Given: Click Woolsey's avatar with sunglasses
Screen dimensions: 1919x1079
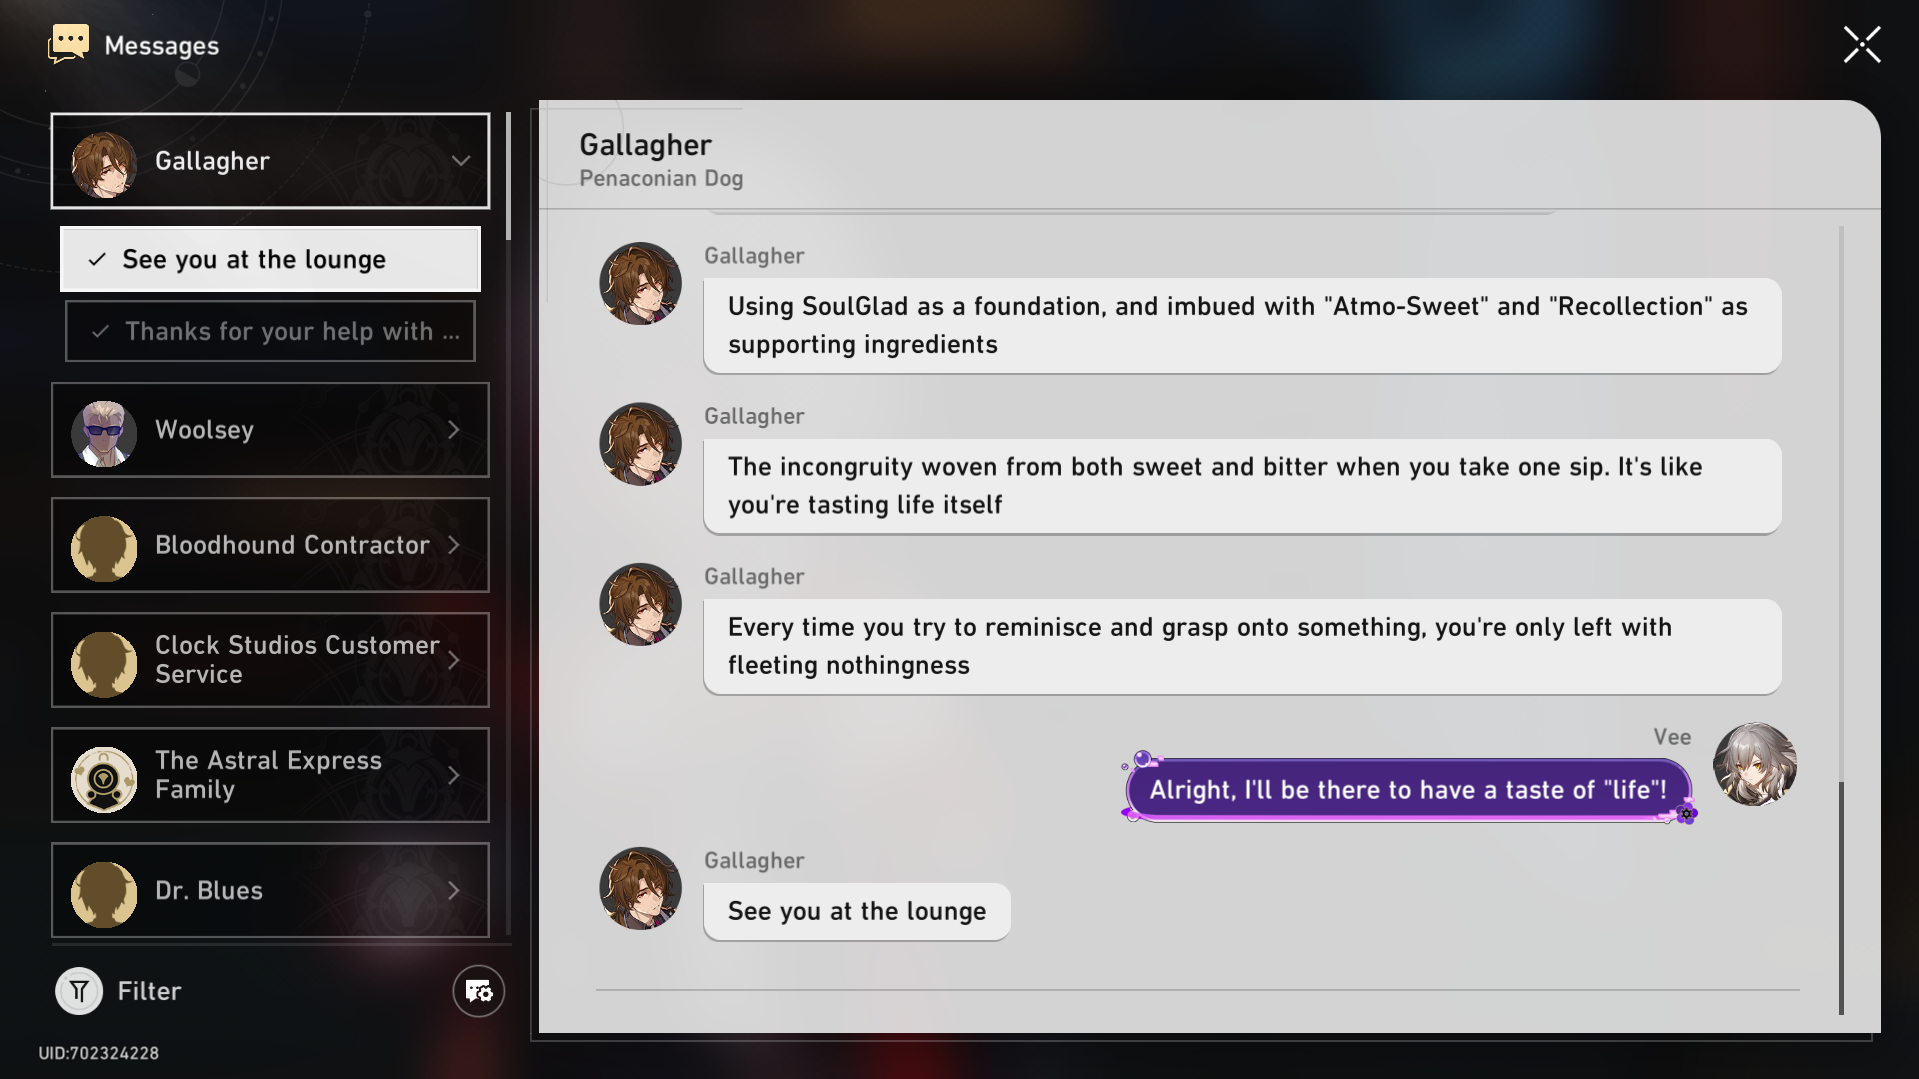Looking at the screenshot, I should click(104, 432).
